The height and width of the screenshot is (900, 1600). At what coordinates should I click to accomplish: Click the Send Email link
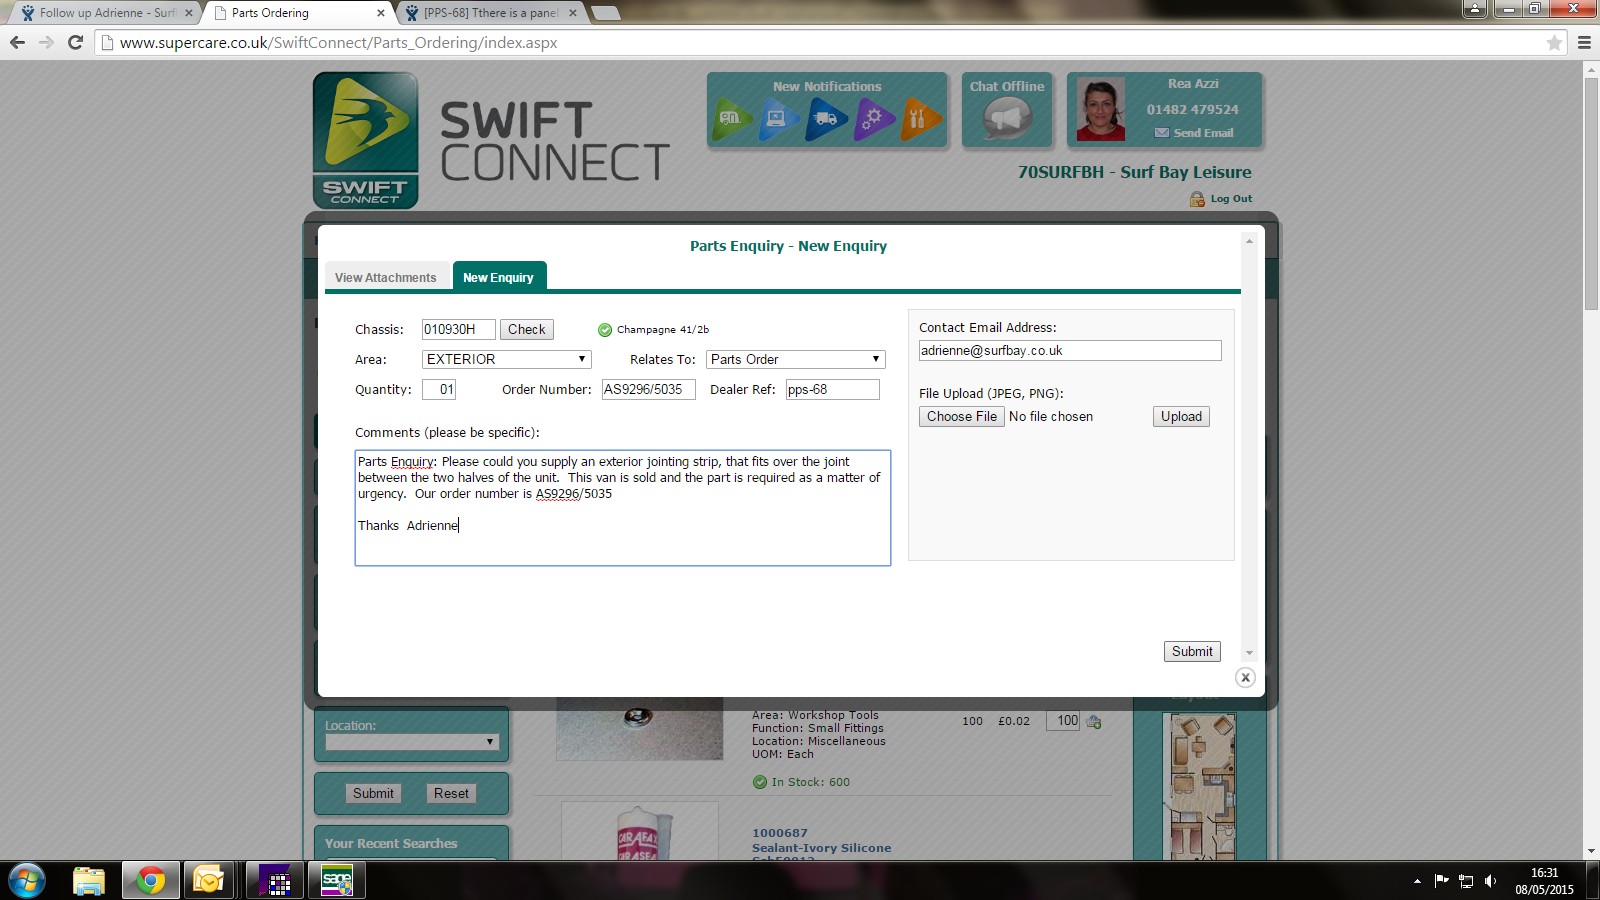click(1203, 133)
